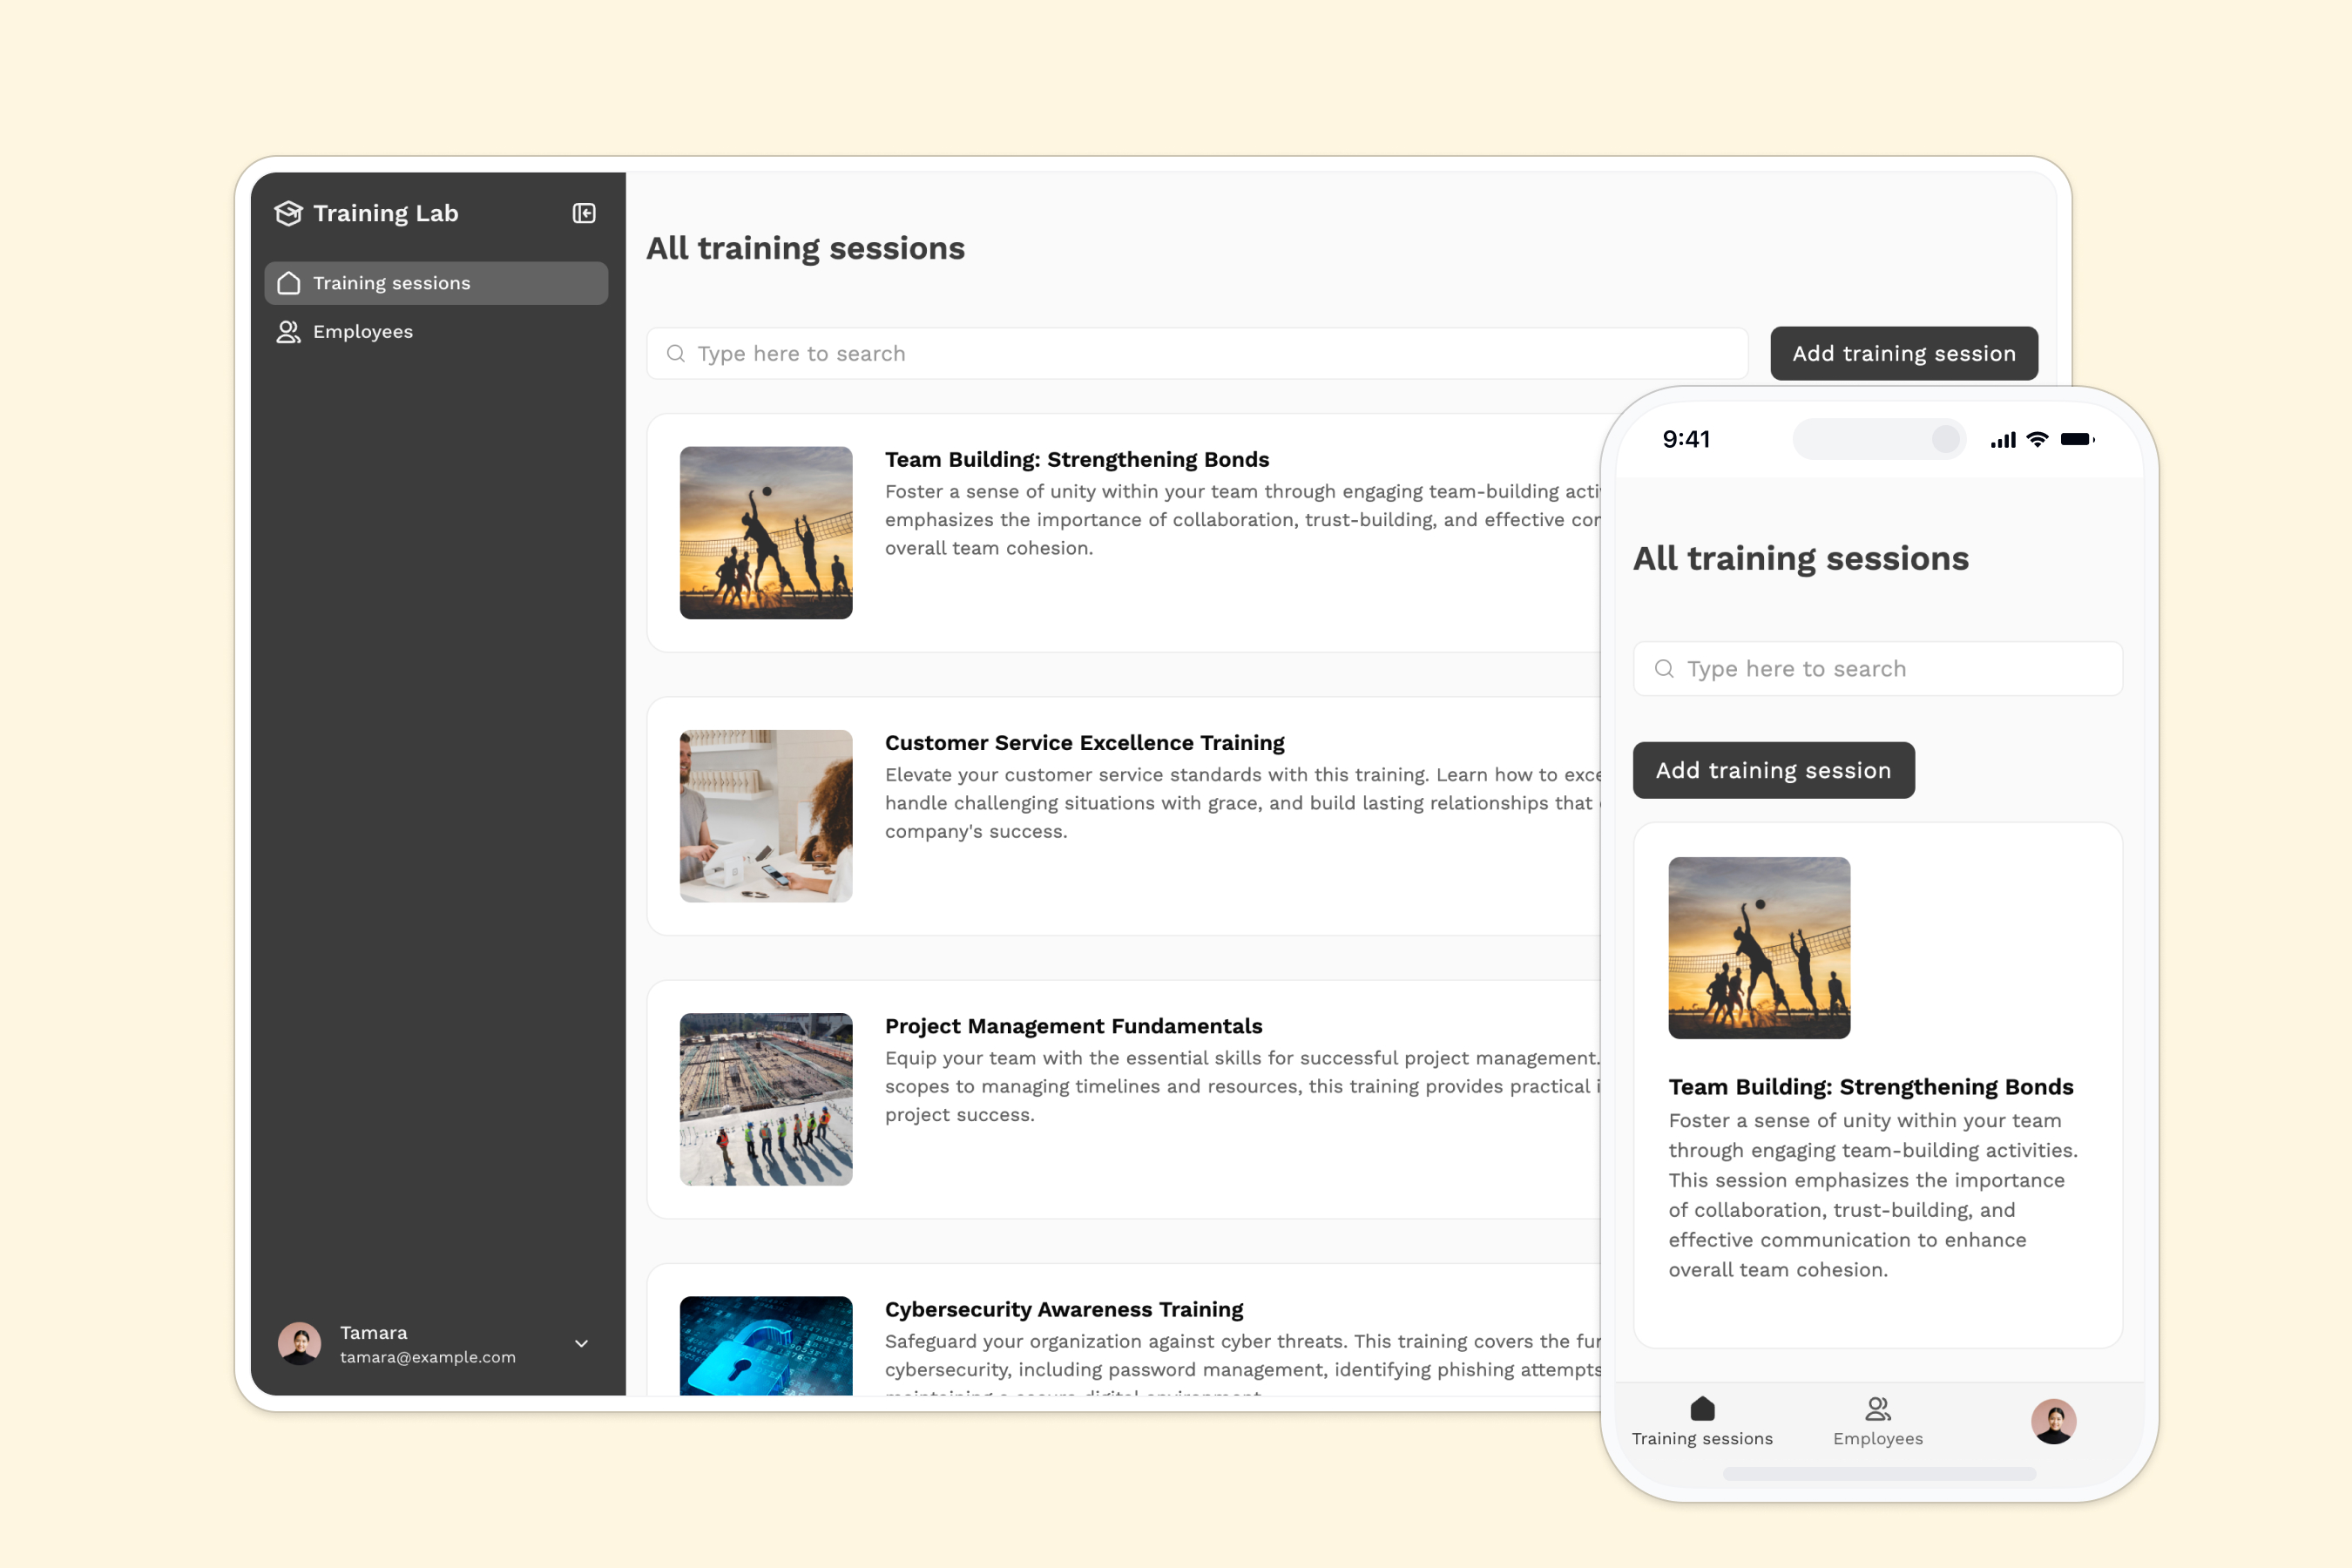Open the Team Building volleyball thumbnail on desktop
The image size is (2352, 1568).
[766, 533]
